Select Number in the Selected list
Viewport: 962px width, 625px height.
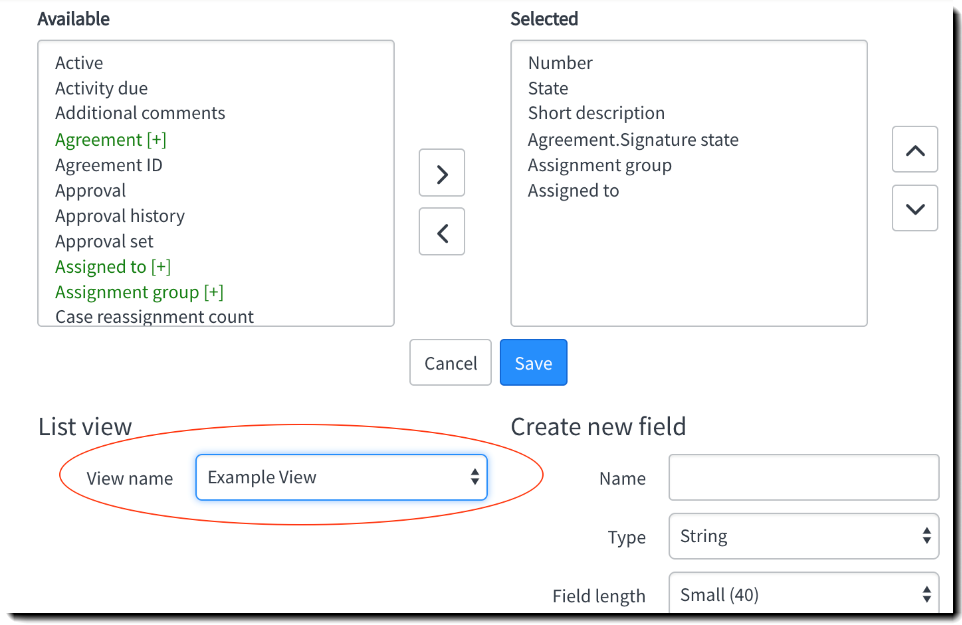pyautogui.click(x=560, y=63)
